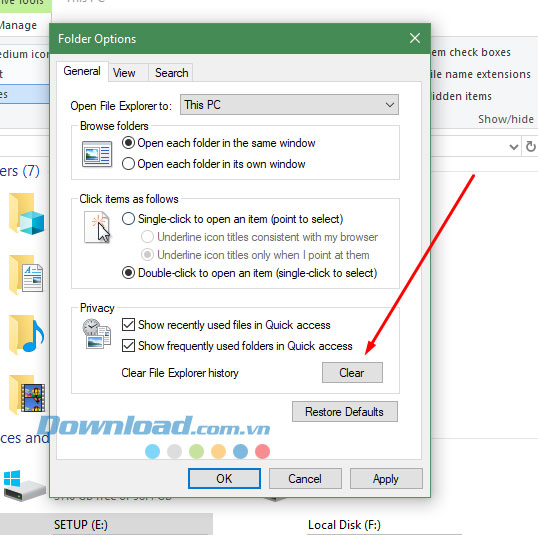Click the refresh icon in Explorer address bar

(x=530, y=147)
